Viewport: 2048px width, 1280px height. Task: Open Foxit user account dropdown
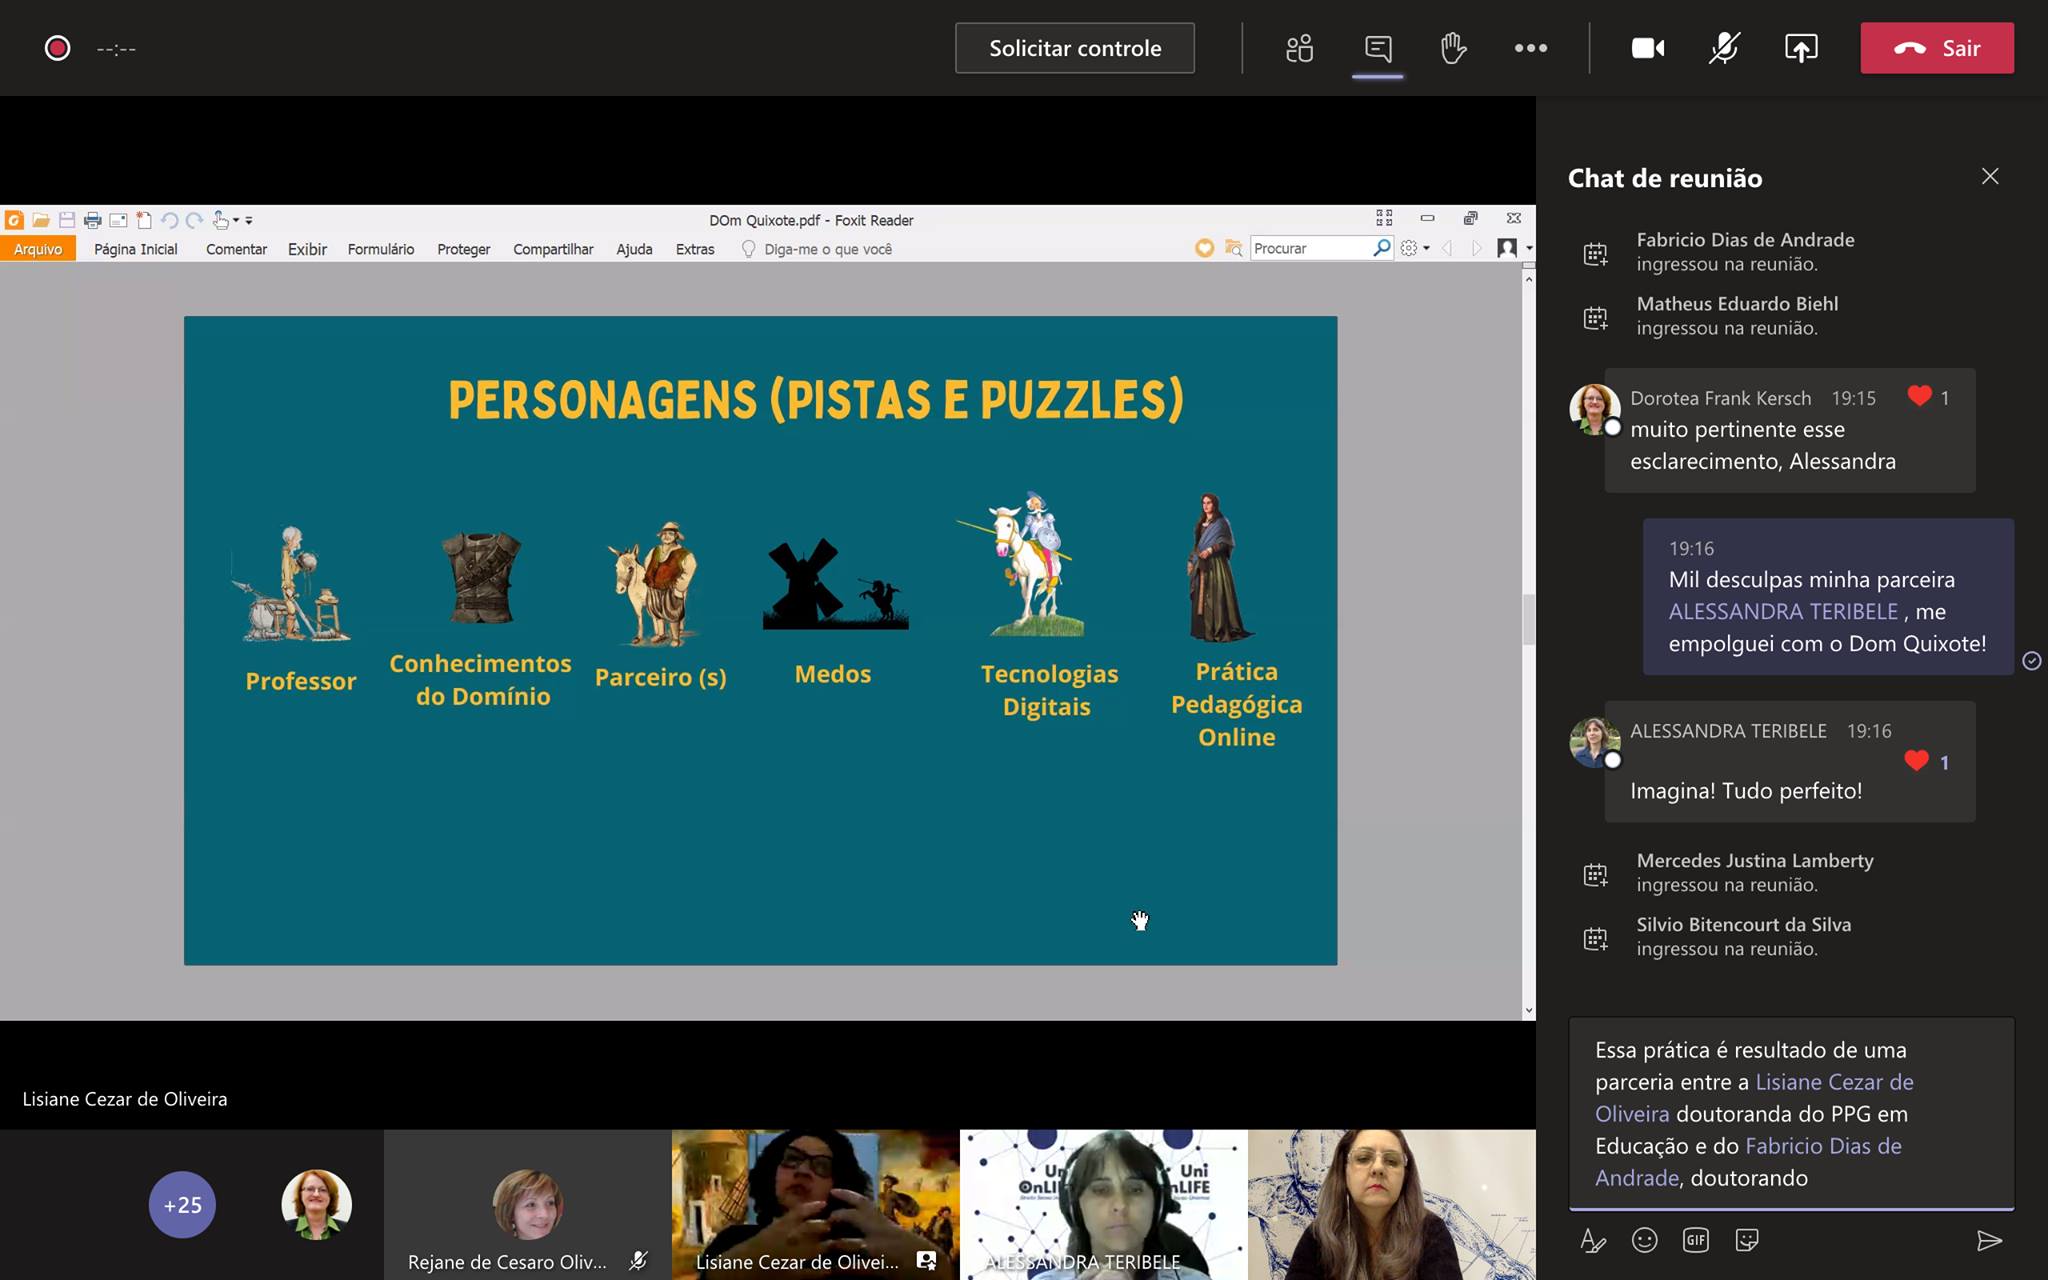1514,248
